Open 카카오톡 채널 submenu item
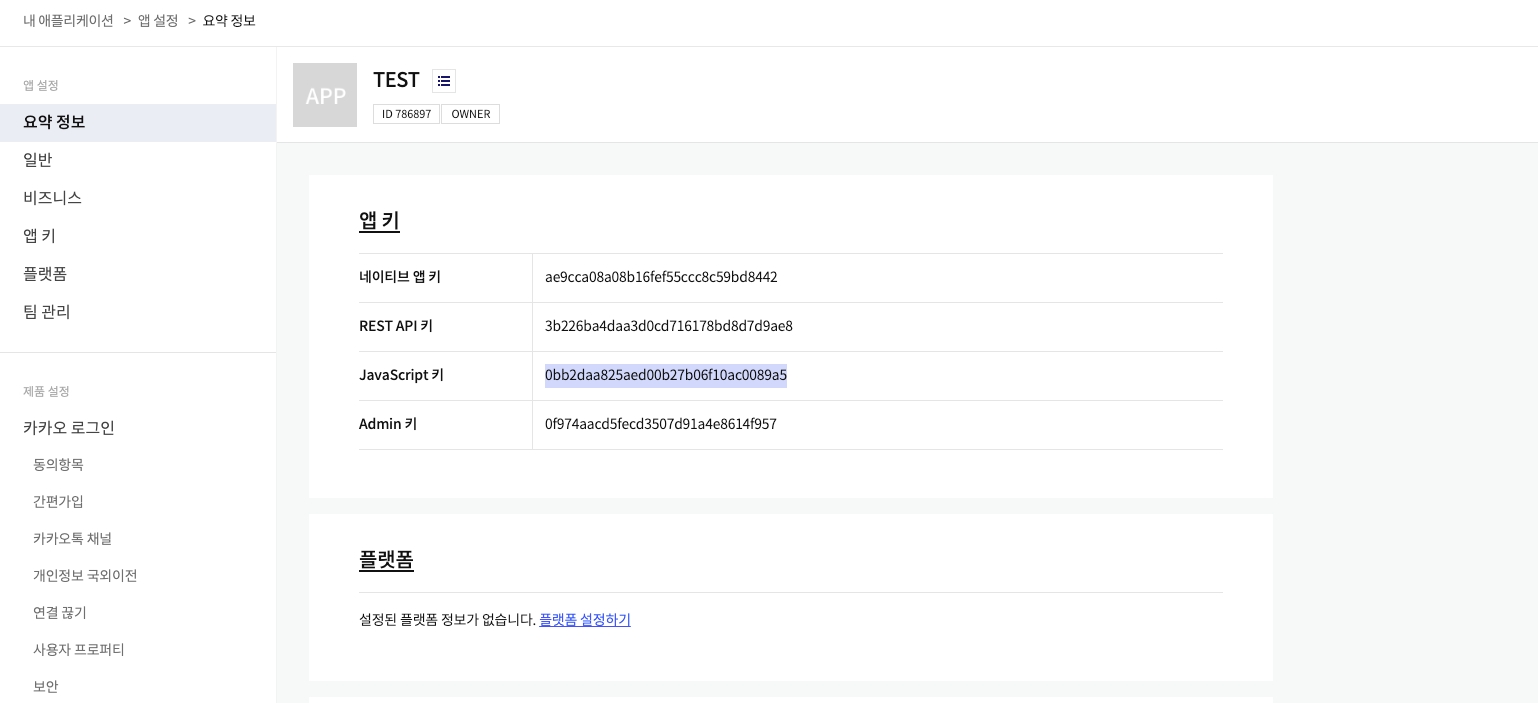This screenshot has height=703, width=1538. pos(72,539)
